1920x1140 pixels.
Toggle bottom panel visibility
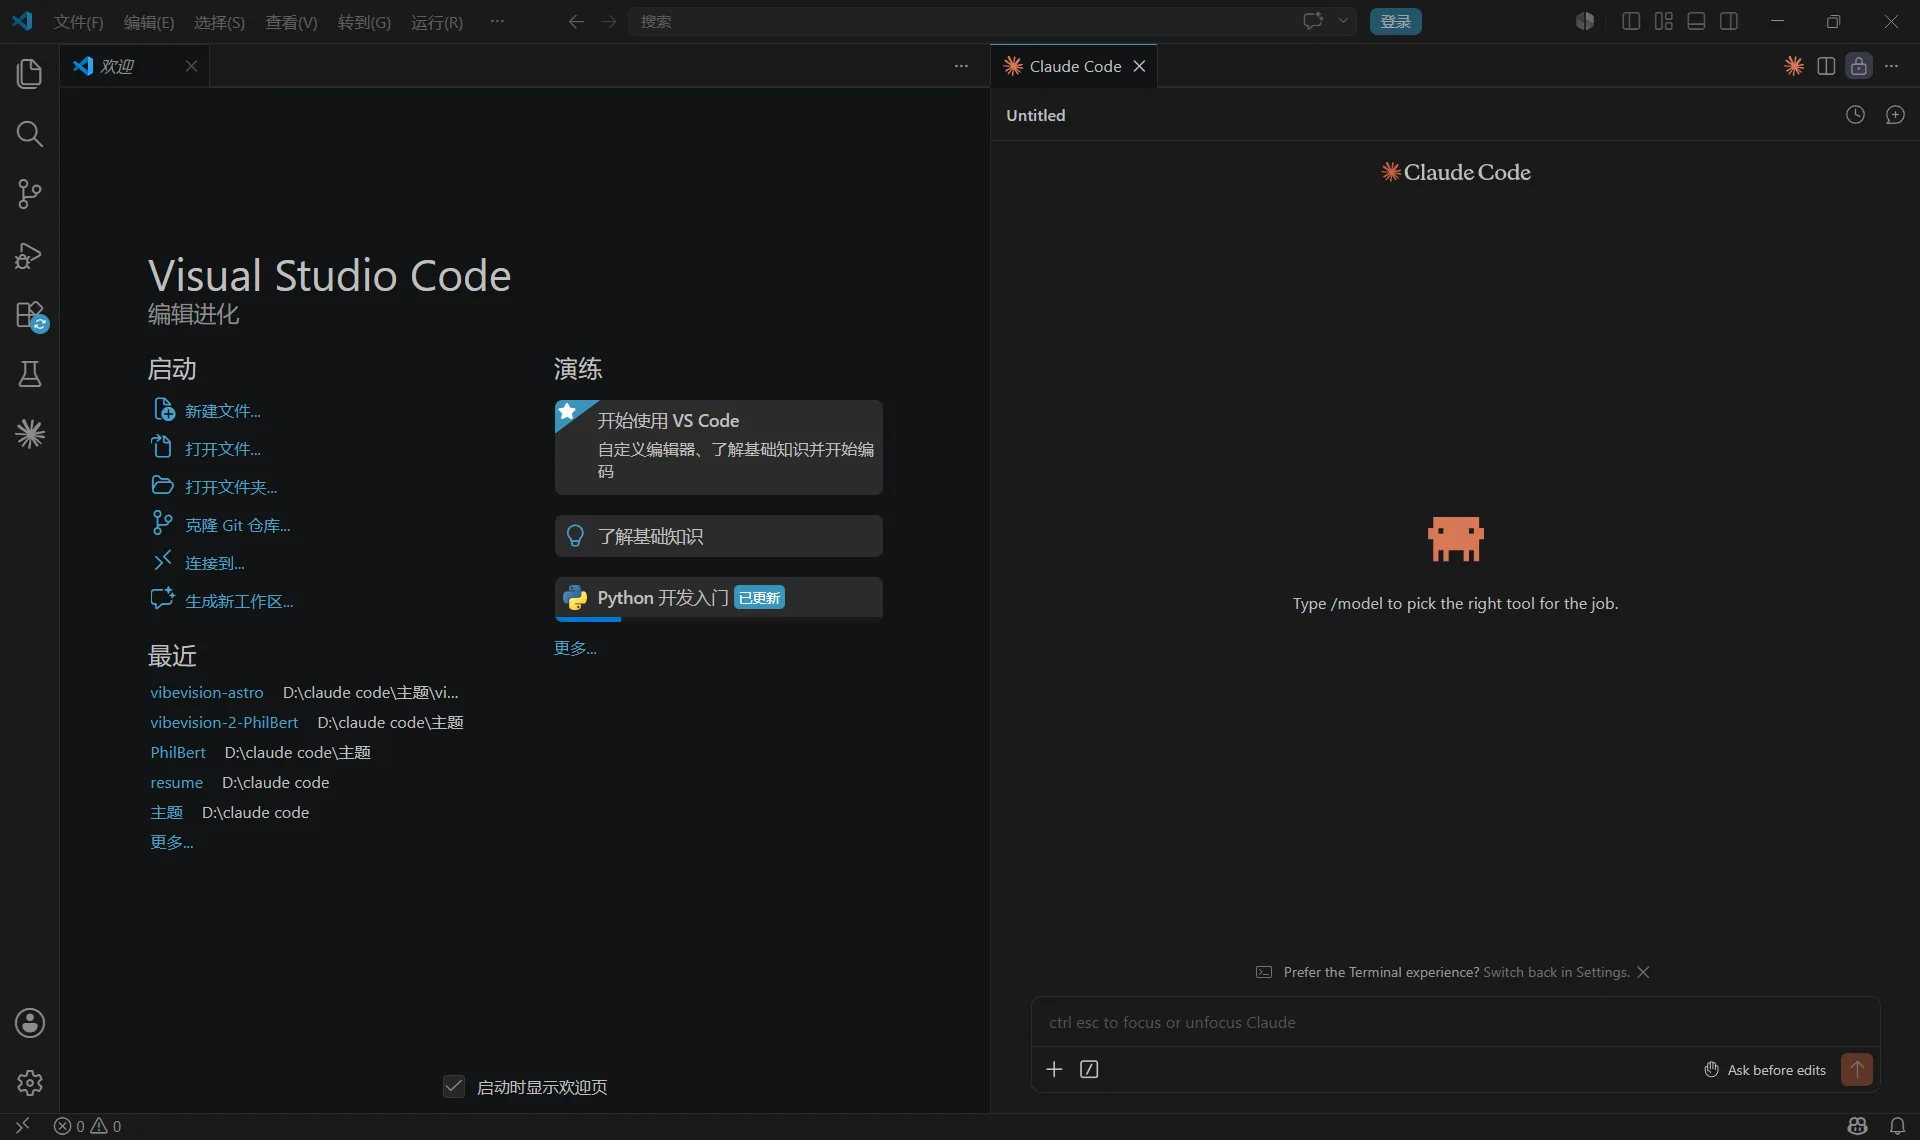coord(1696,21)
